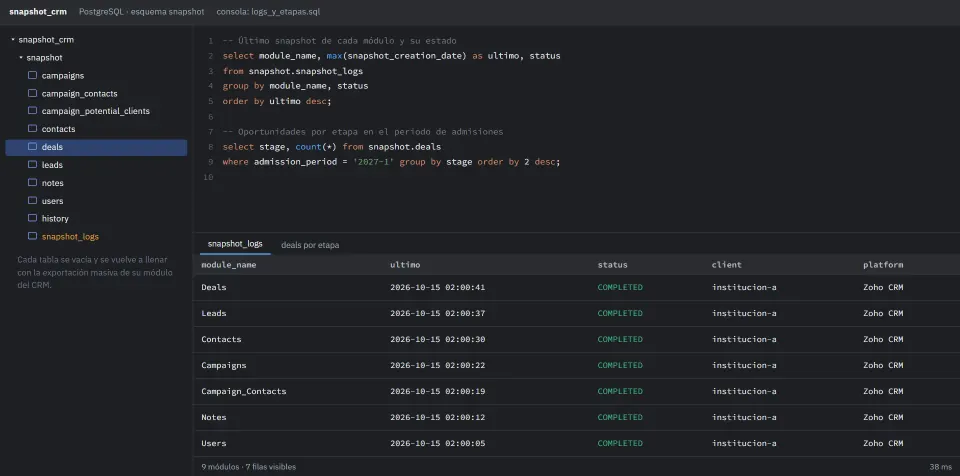Click timestamp 2026-10-15 02:00:19
This screenshot has height=476, width=960.
click(438, 391)
